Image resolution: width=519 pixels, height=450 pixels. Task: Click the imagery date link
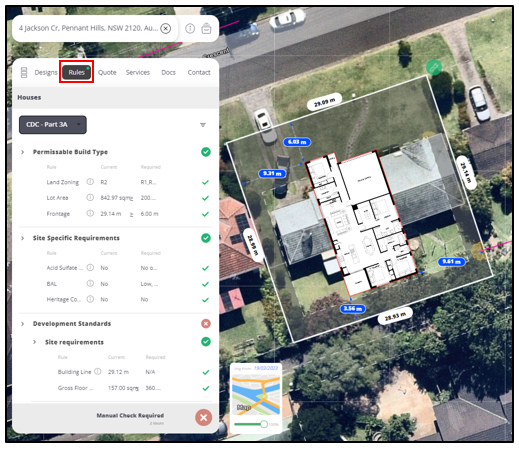[266, 368]
